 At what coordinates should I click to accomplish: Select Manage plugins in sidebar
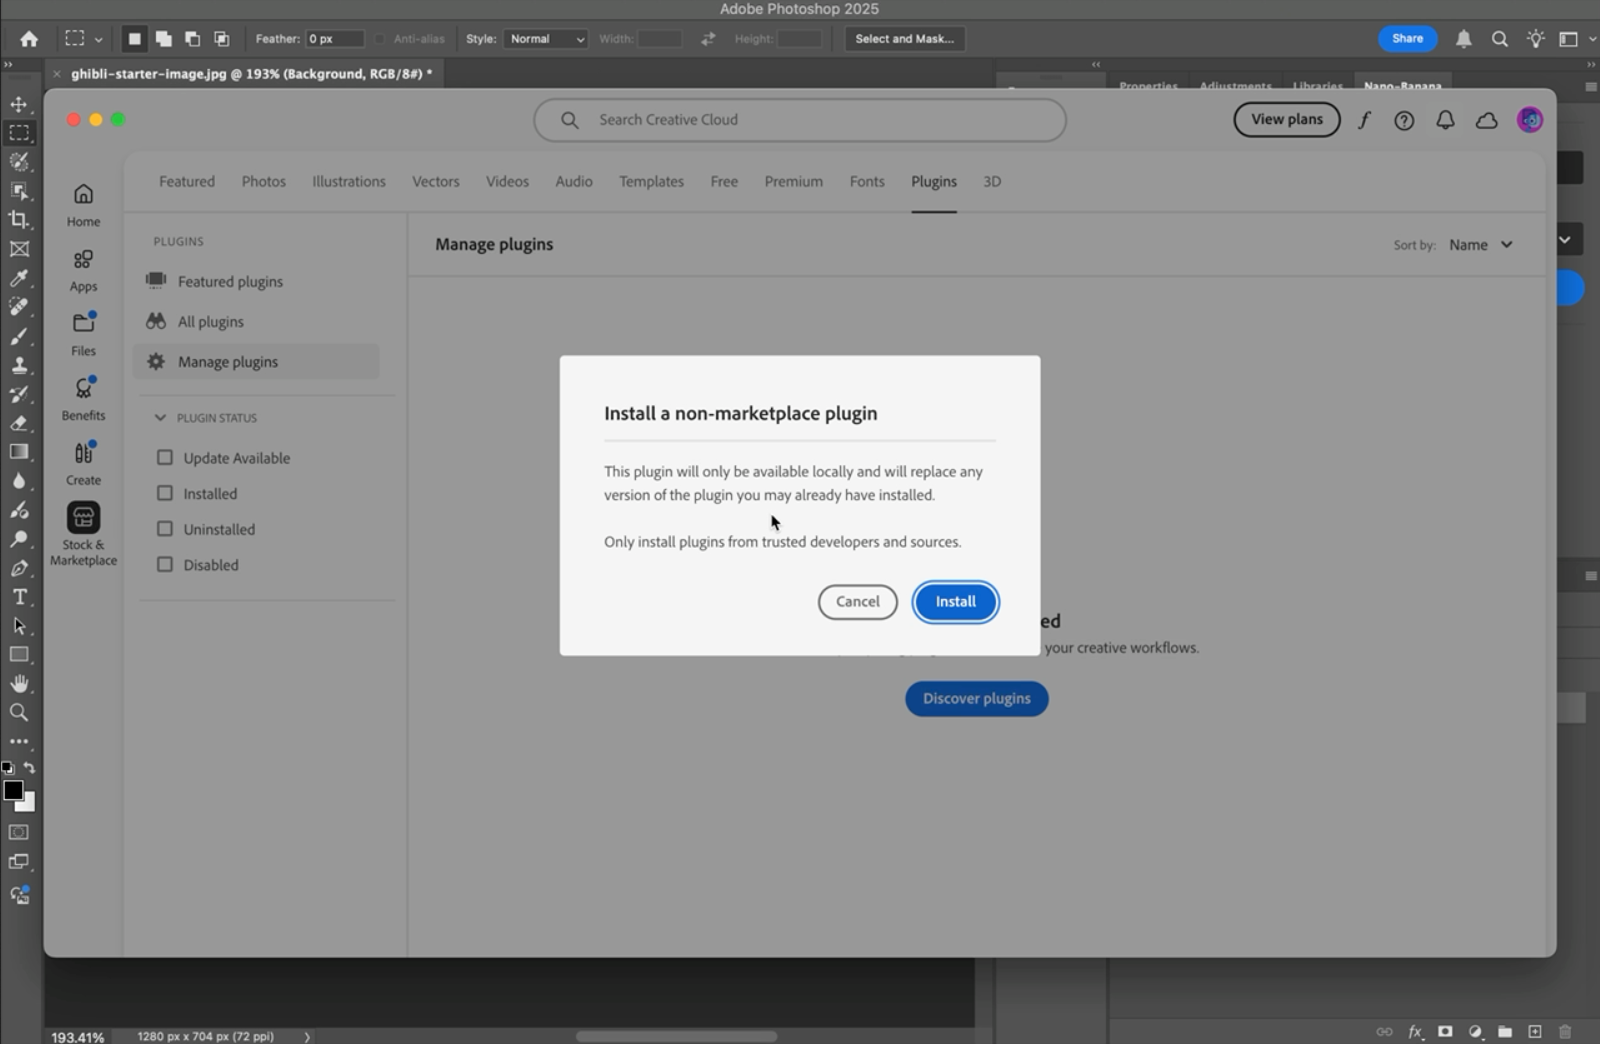(x=257, y=362)
